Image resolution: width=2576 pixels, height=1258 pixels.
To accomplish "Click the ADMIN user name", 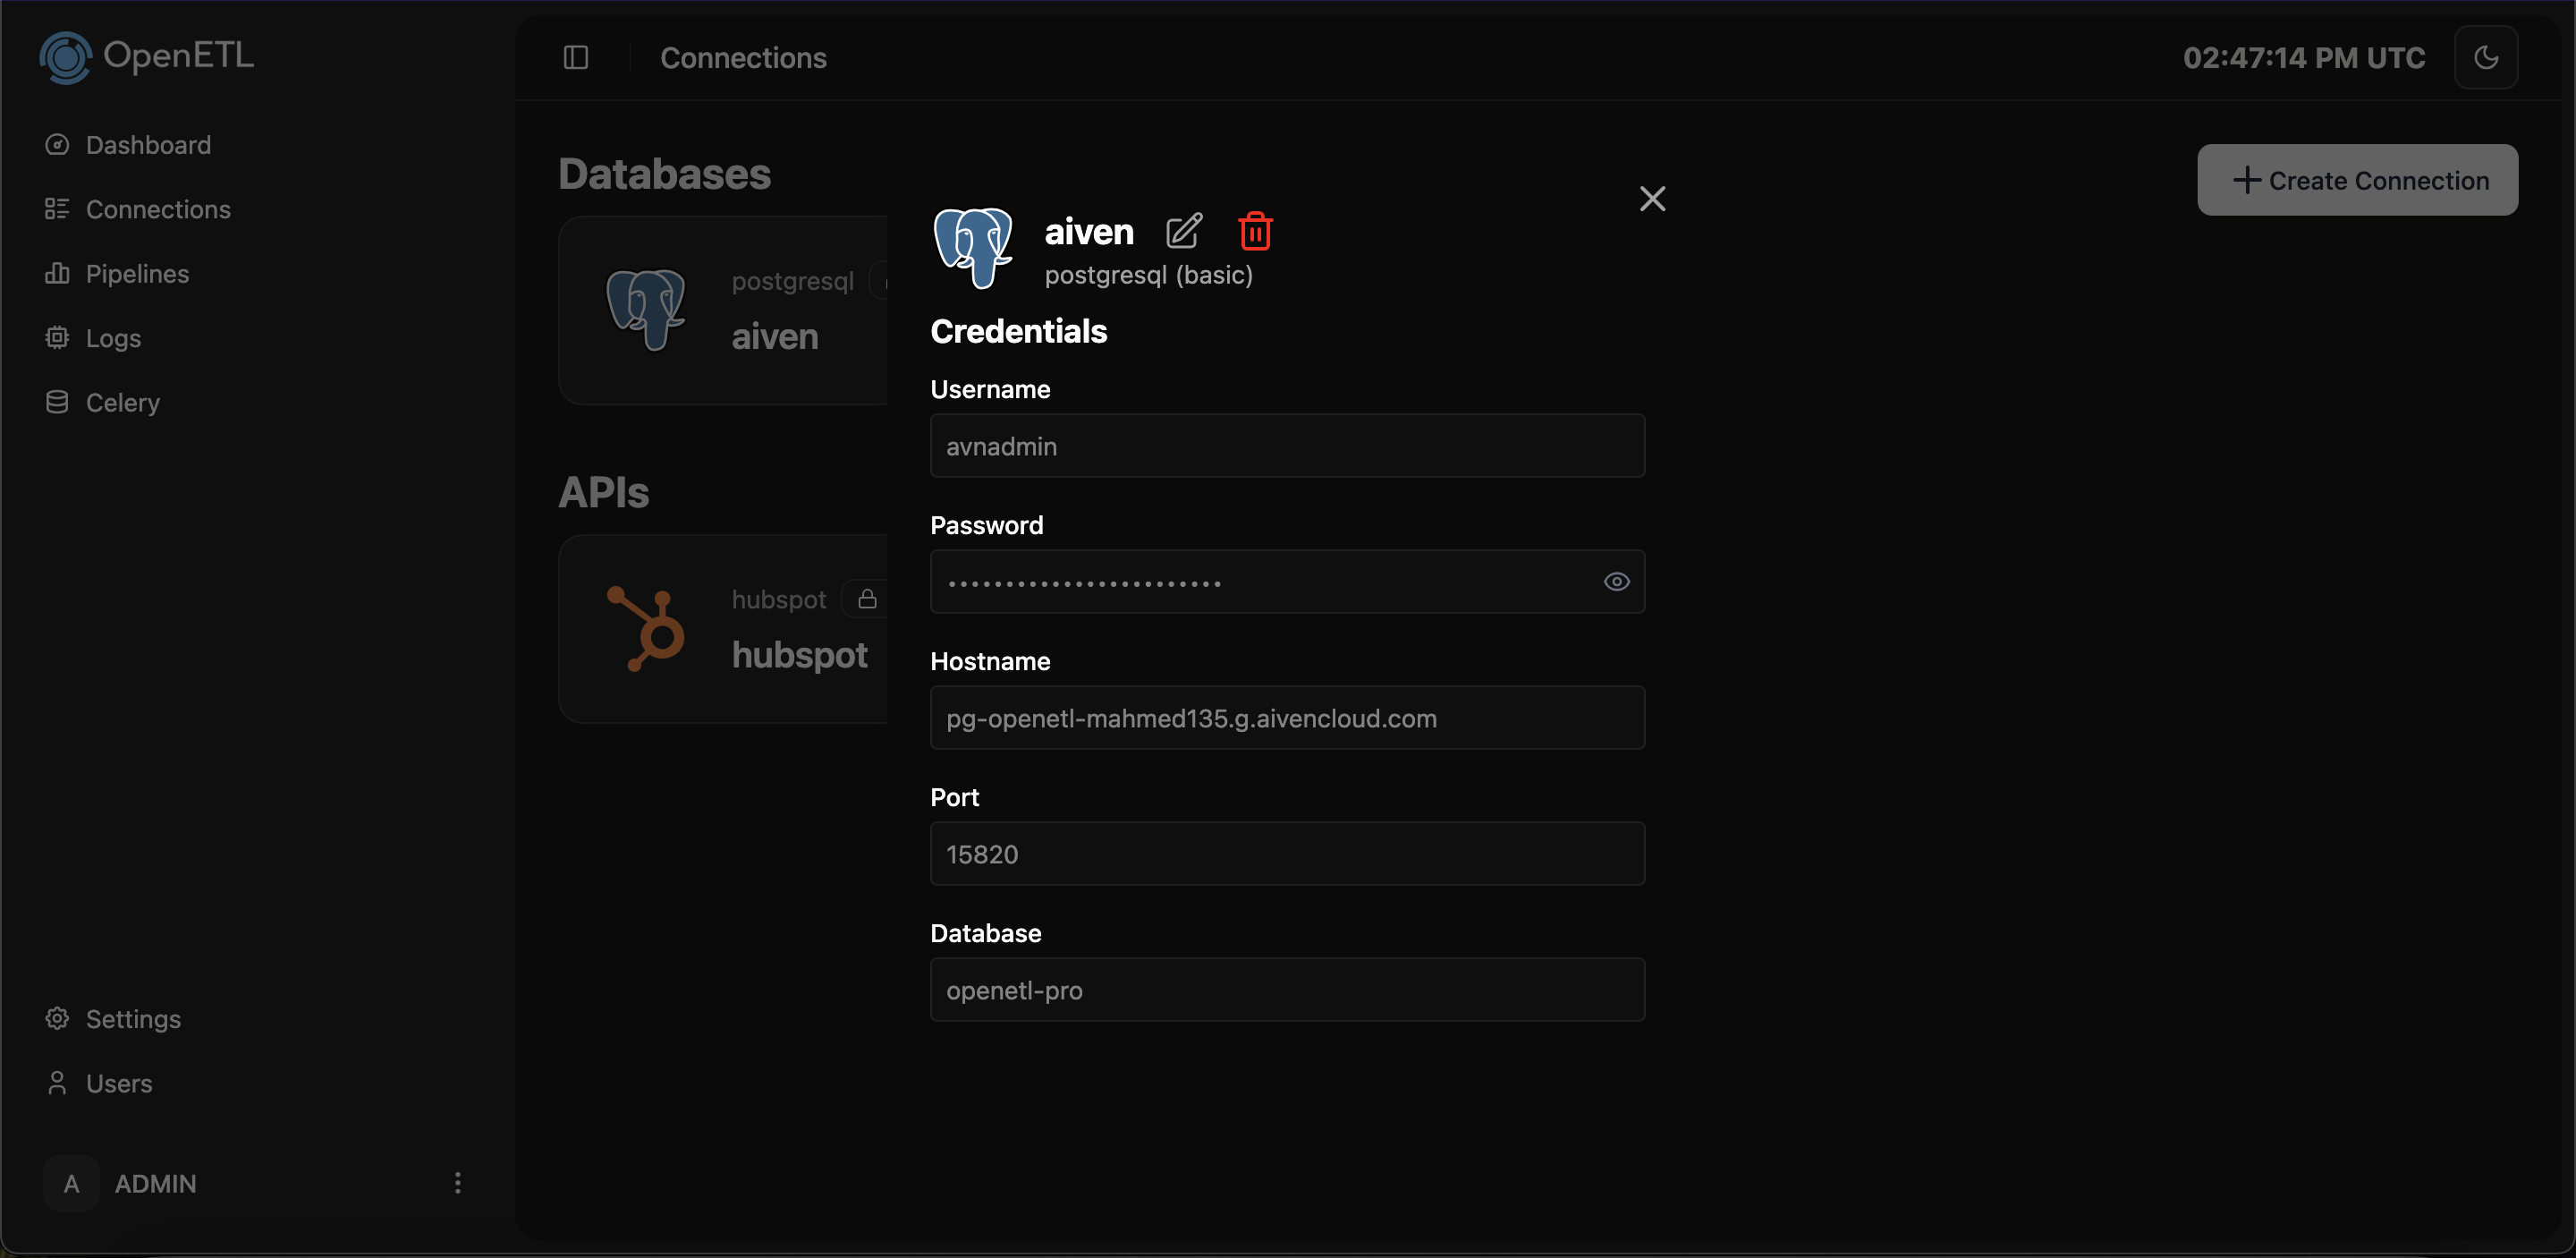I will 156,1183.
